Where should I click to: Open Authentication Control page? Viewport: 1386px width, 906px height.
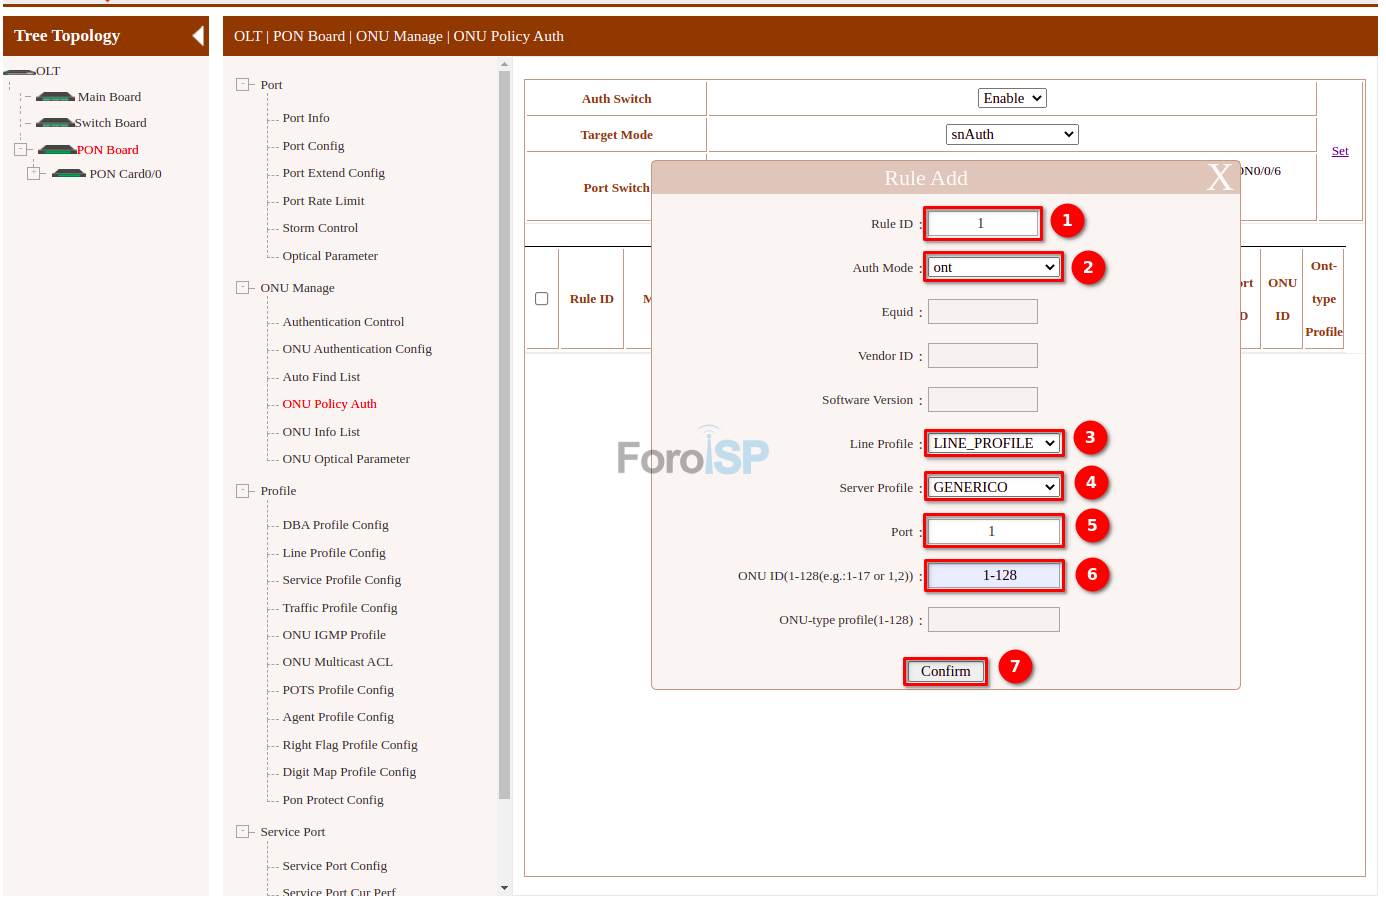(x=343, y=322)
